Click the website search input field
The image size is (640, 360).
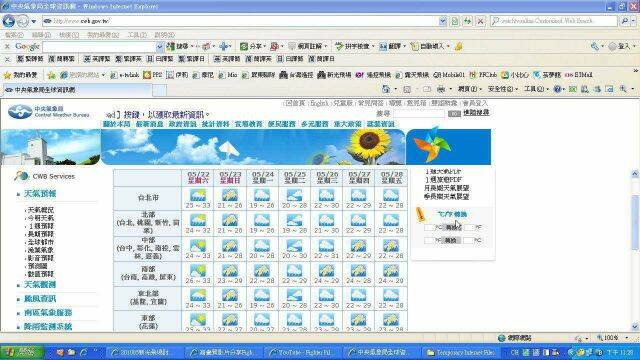pyautogui.click(x=419, y=114)
